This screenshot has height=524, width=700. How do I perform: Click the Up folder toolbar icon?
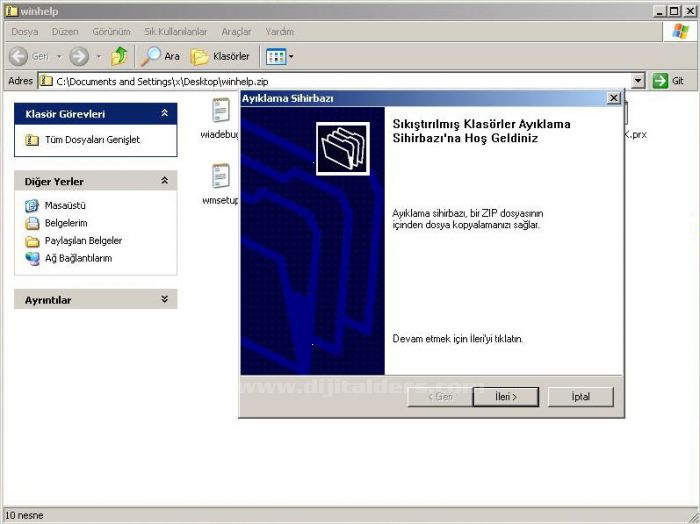coord(120,57)
